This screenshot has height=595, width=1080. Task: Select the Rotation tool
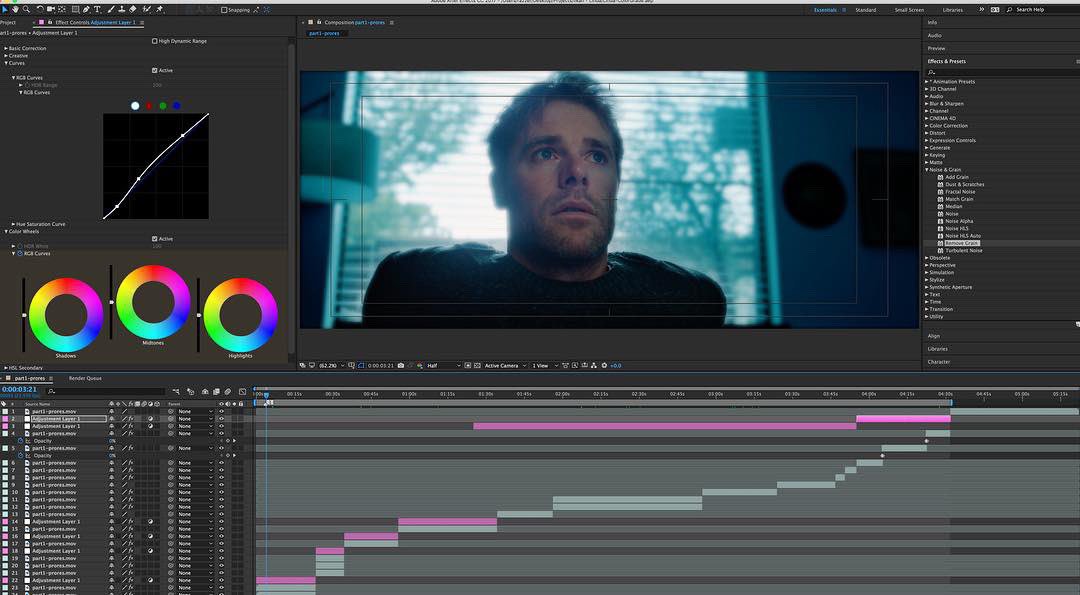[40, 9]
